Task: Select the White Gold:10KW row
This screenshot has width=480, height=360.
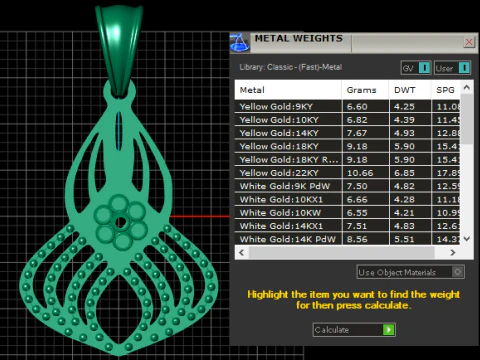Action: pyautogui.click(x=347, y=213)
